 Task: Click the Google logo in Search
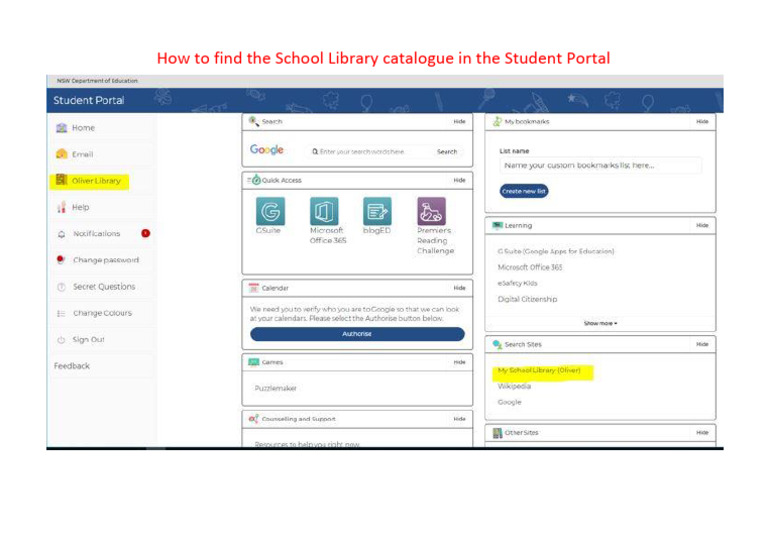click(266, 150)
